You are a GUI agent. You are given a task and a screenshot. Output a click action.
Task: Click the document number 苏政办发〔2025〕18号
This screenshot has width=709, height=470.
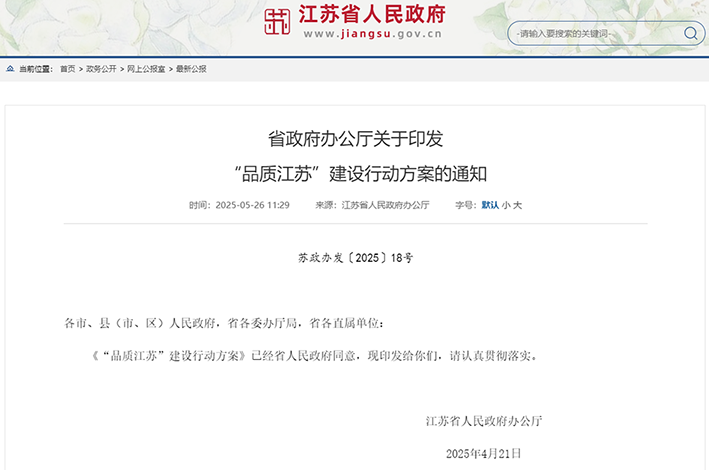click(x=355, y=258)
